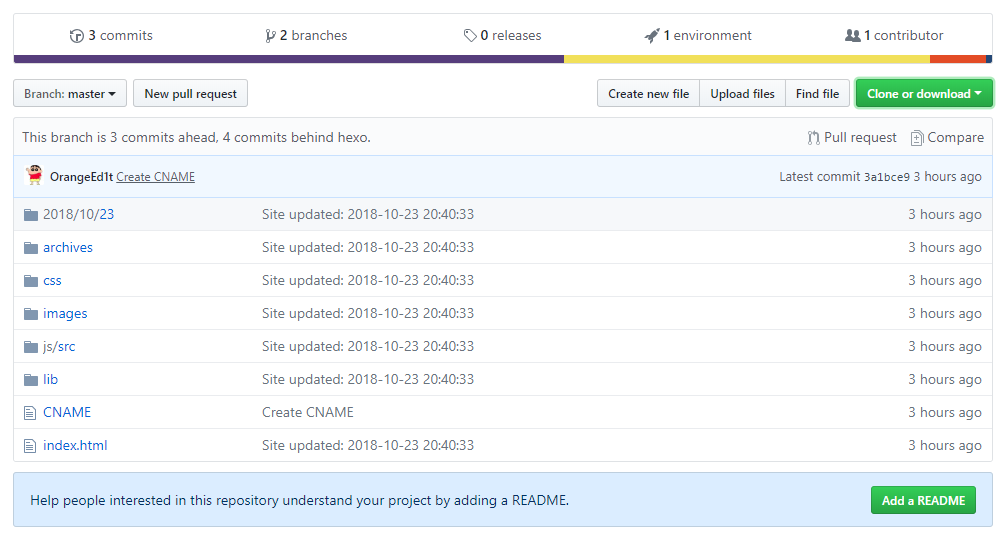
Task: Open the index.html file link
Action: pos(75,445)
